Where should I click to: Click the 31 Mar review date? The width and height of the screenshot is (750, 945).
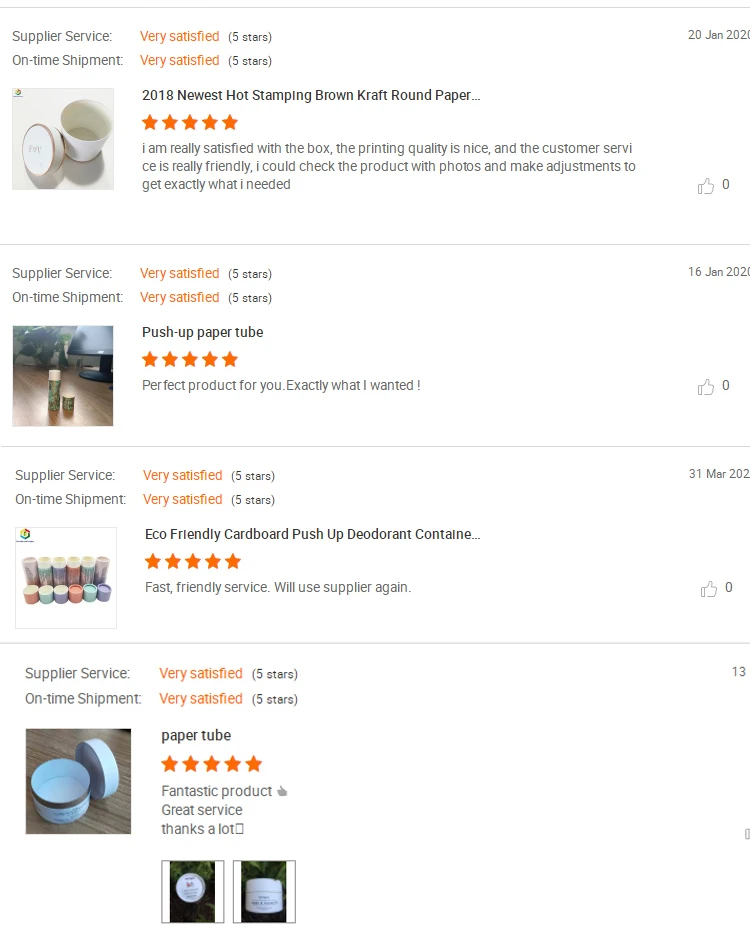coord(719,474)
